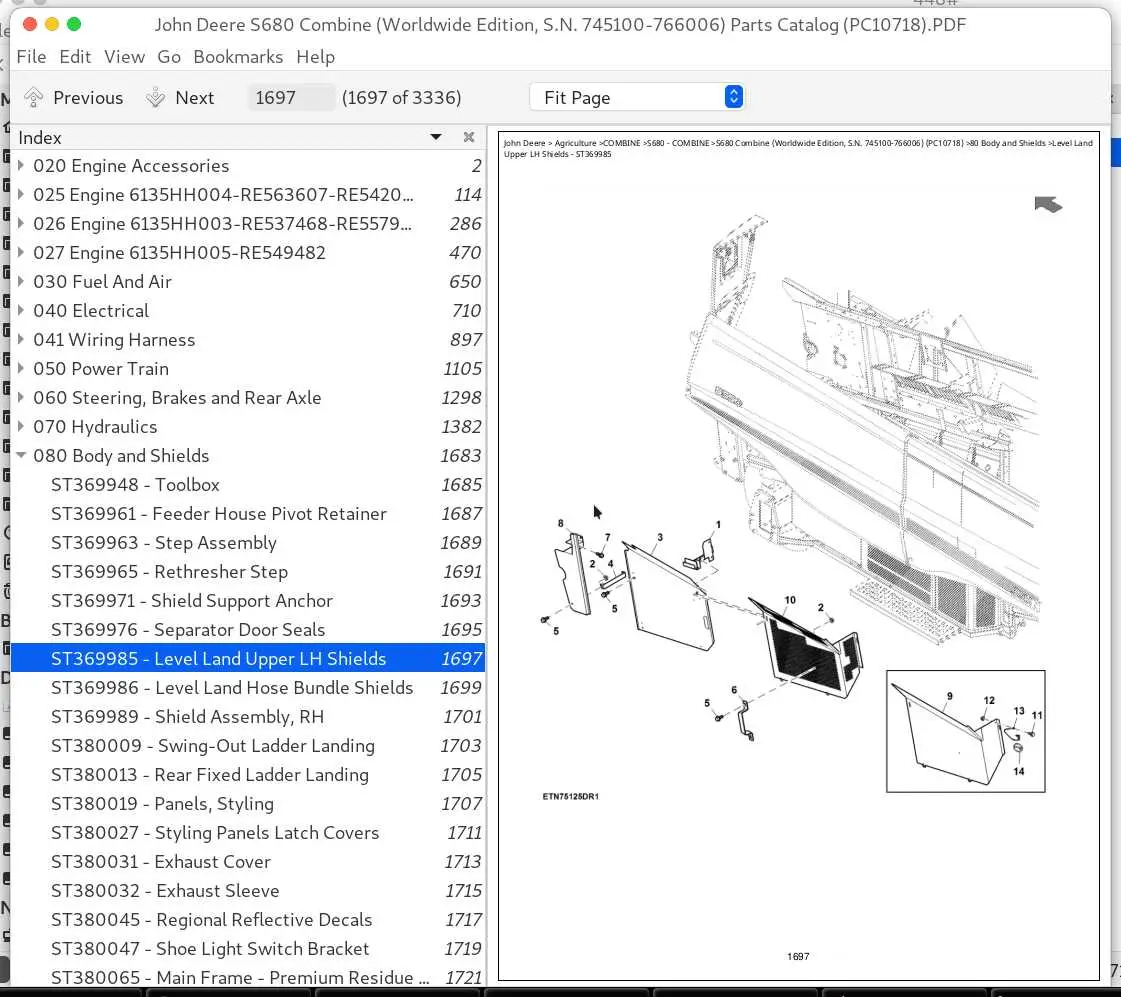Select ST380019 - Panels, Styling entry
The height and width of the screenshot is (997, 1121).
247,803
